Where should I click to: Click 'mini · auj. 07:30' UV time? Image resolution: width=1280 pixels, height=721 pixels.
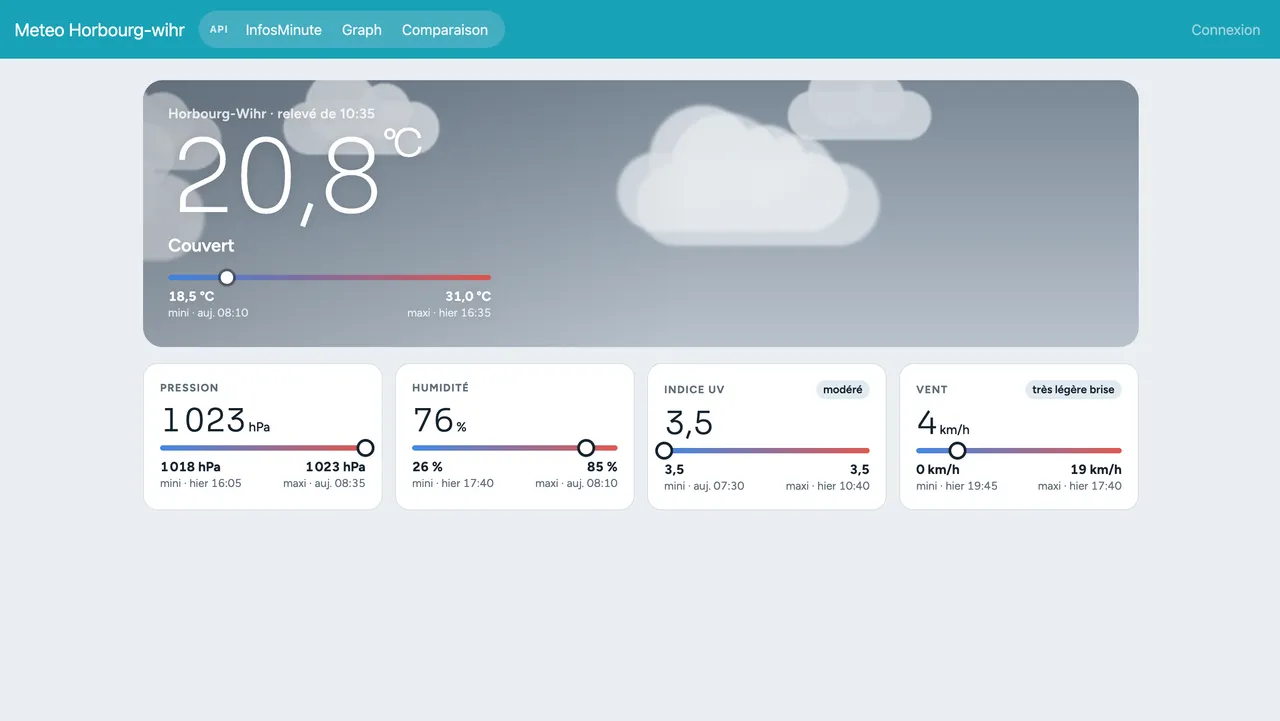point(704,486)
